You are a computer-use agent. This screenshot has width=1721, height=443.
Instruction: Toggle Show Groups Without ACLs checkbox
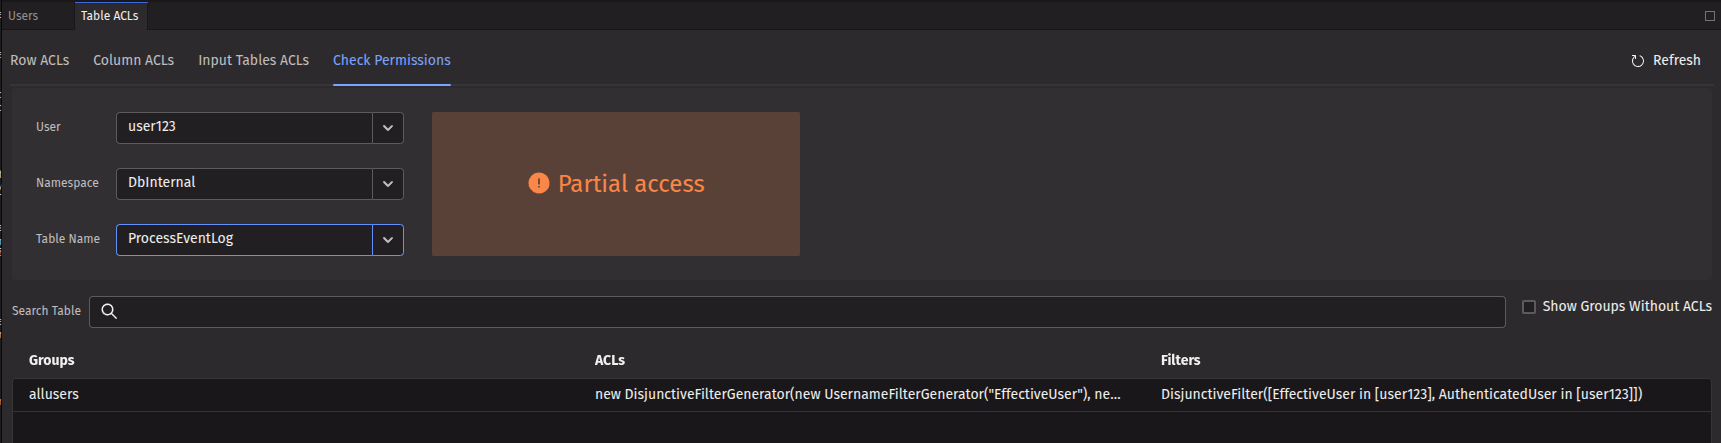pos(1528,307)
